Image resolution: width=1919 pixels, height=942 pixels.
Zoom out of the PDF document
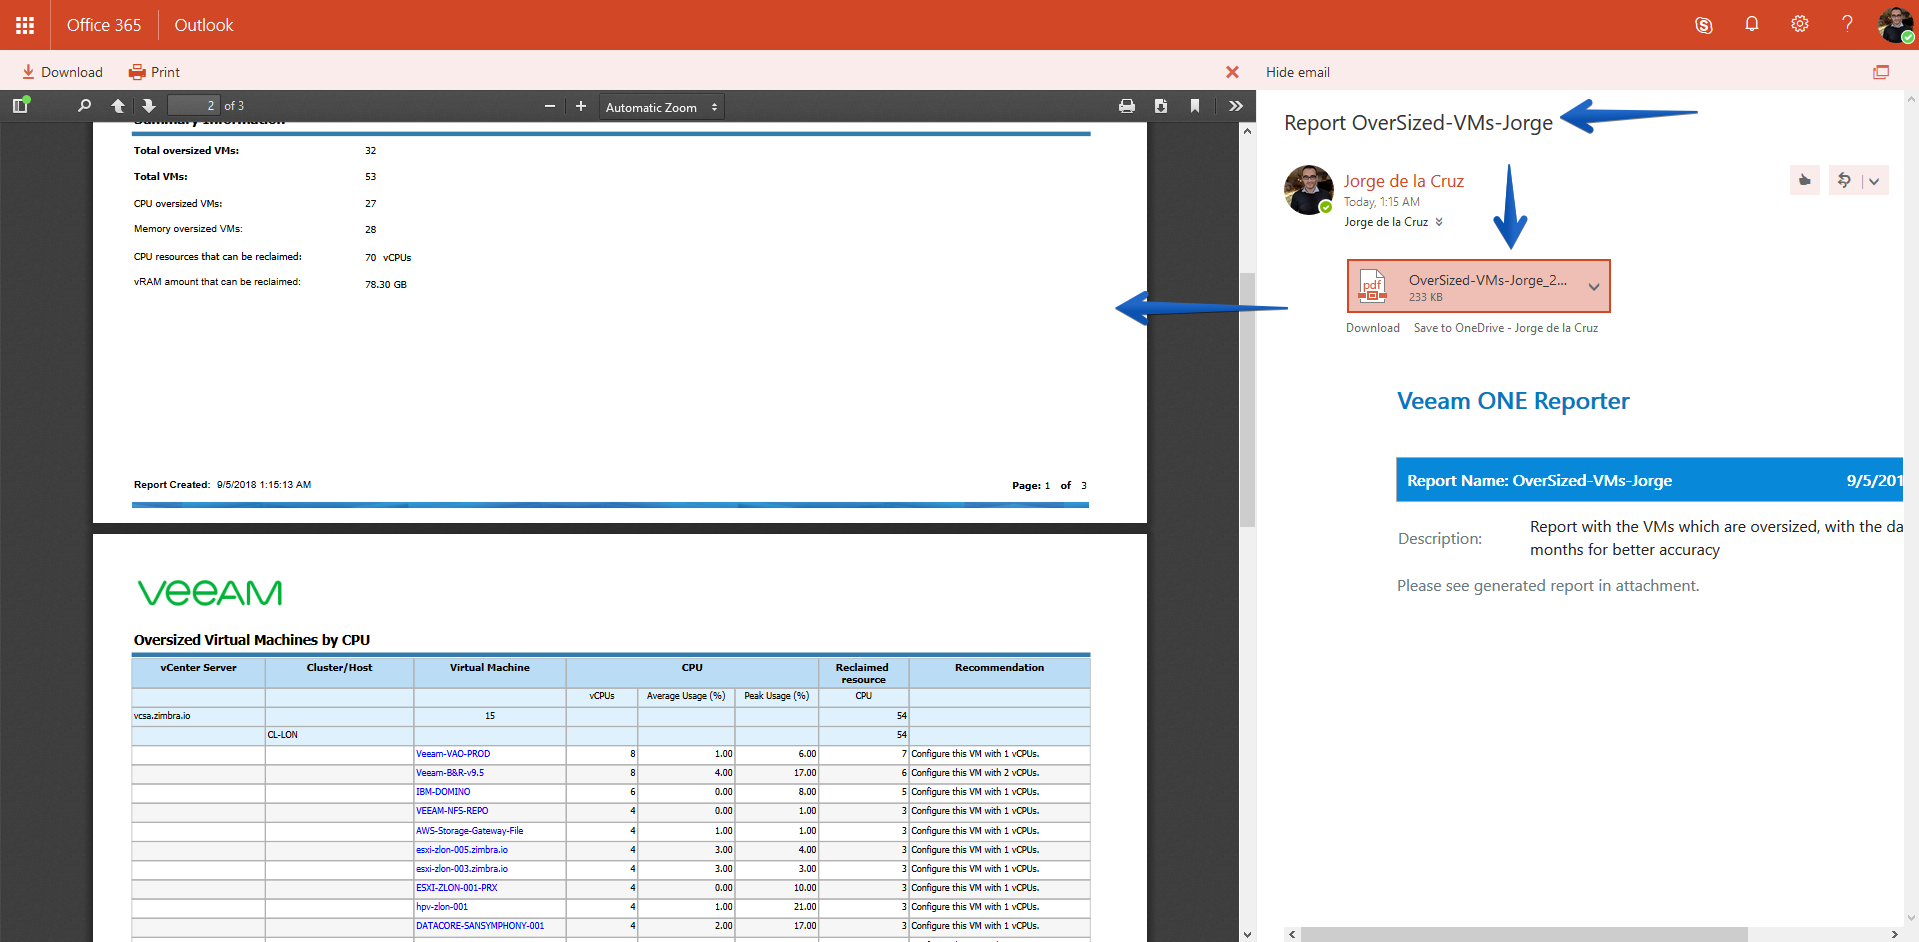[x=550, y=106]
